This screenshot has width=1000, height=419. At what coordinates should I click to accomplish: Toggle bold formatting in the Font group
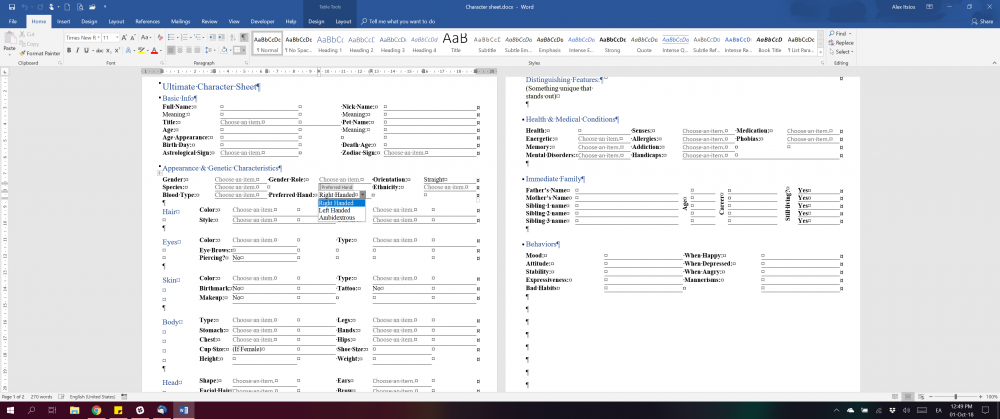[69, 48]
